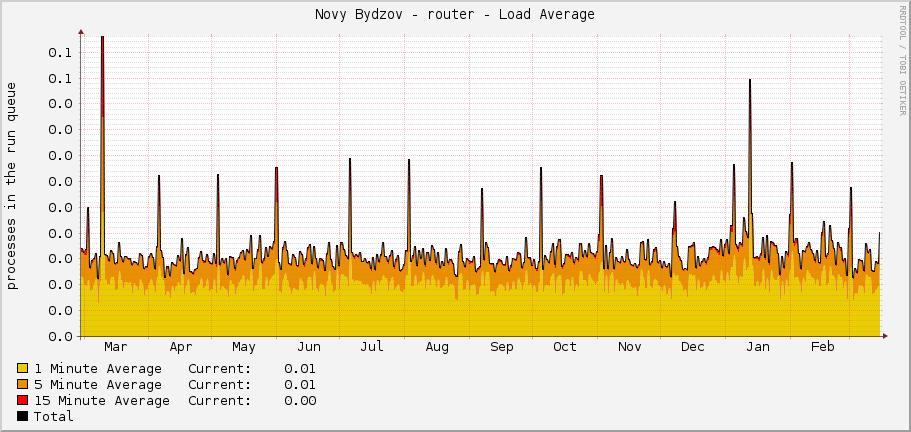Screen dimensions: 911x432
Task: Click the Nov label on the x-axis
Action: click(x=630, y=347)
